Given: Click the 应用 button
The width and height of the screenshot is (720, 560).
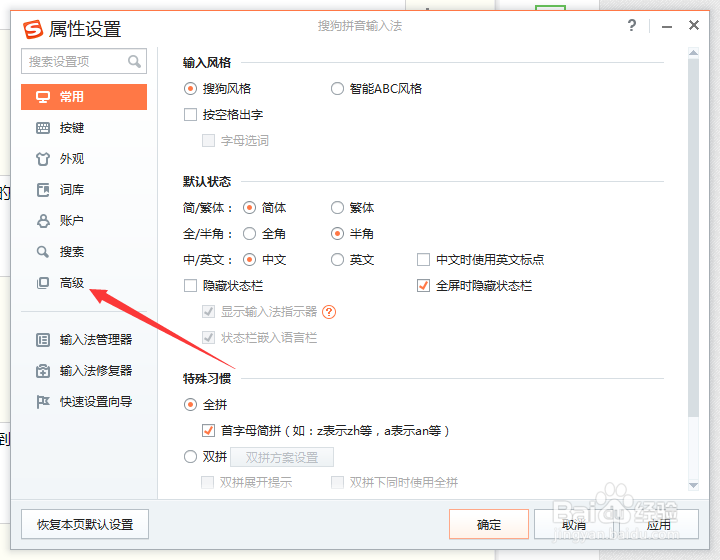Looking at the screenshot, I should coord(658,524).
